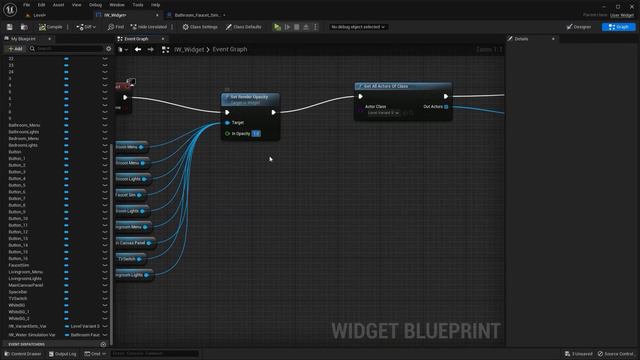
Task: Start play simulation with green play icon
Action: [x=278, y=27]
